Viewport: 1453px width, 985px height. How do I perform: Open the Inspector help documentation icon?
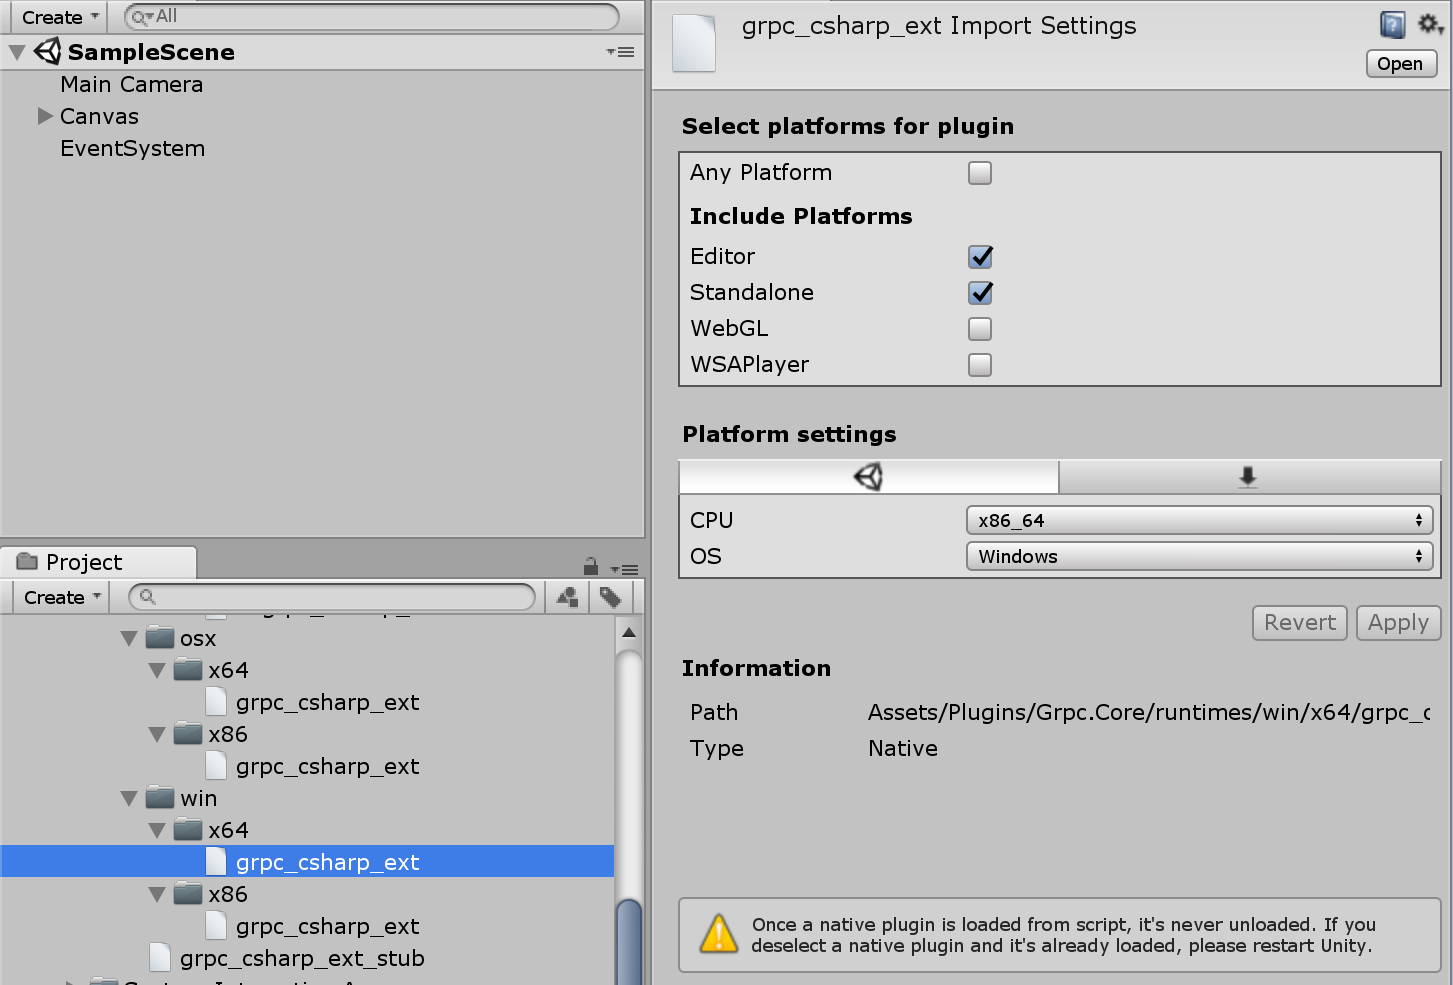pos(1392,25)
